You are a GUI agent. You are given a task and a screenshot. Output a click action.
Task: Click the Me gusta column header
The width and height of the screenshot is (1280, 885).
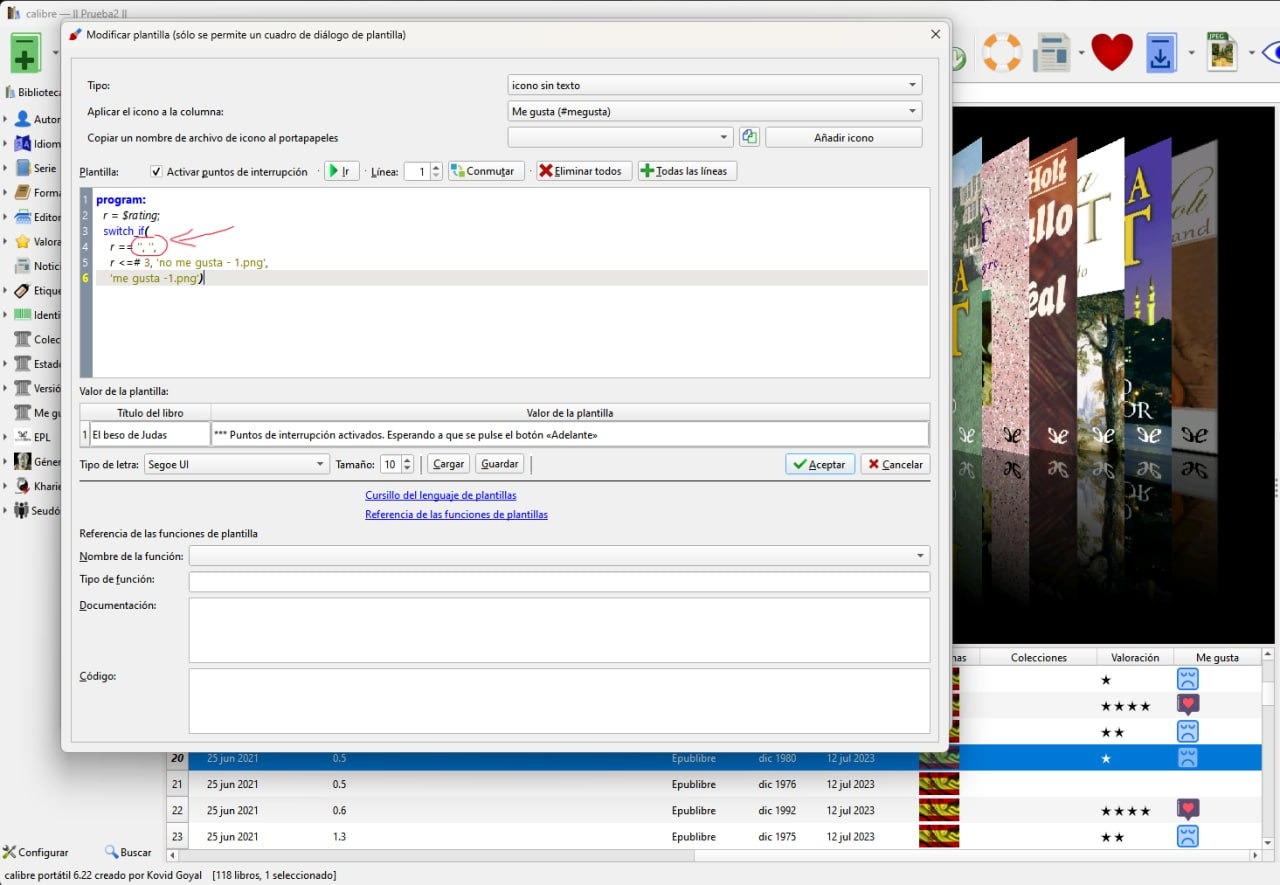(1217, 657)
